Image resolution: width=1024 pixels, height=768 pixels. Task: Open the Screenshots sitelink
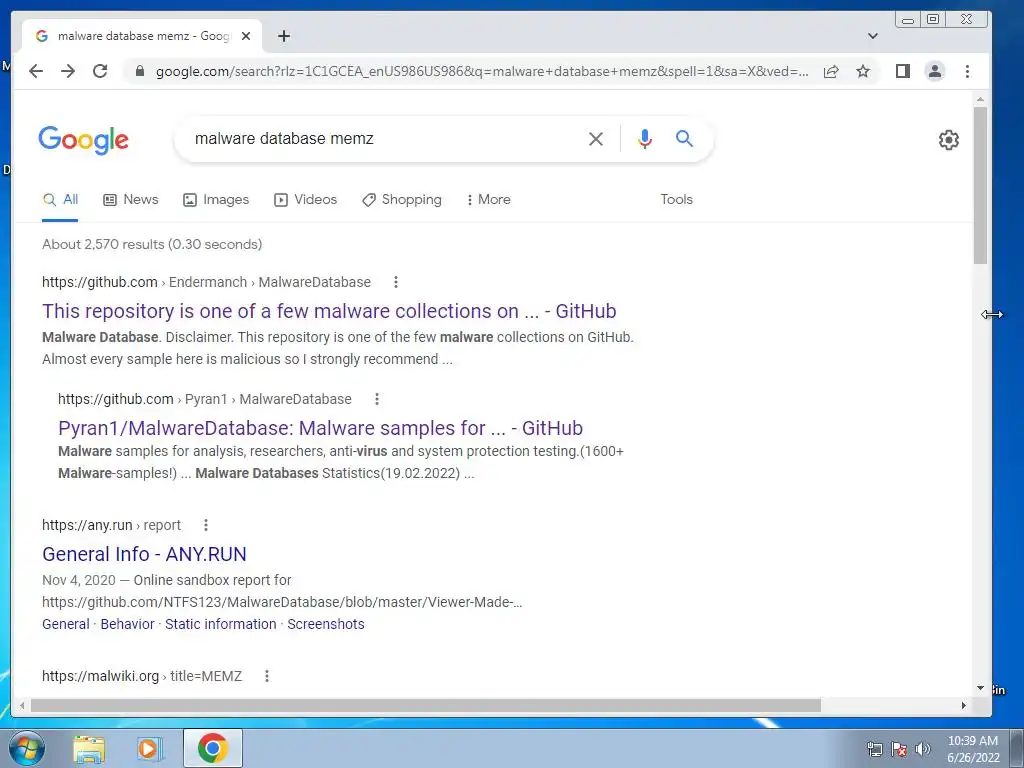pyautogui.click(x=326, y=624)
